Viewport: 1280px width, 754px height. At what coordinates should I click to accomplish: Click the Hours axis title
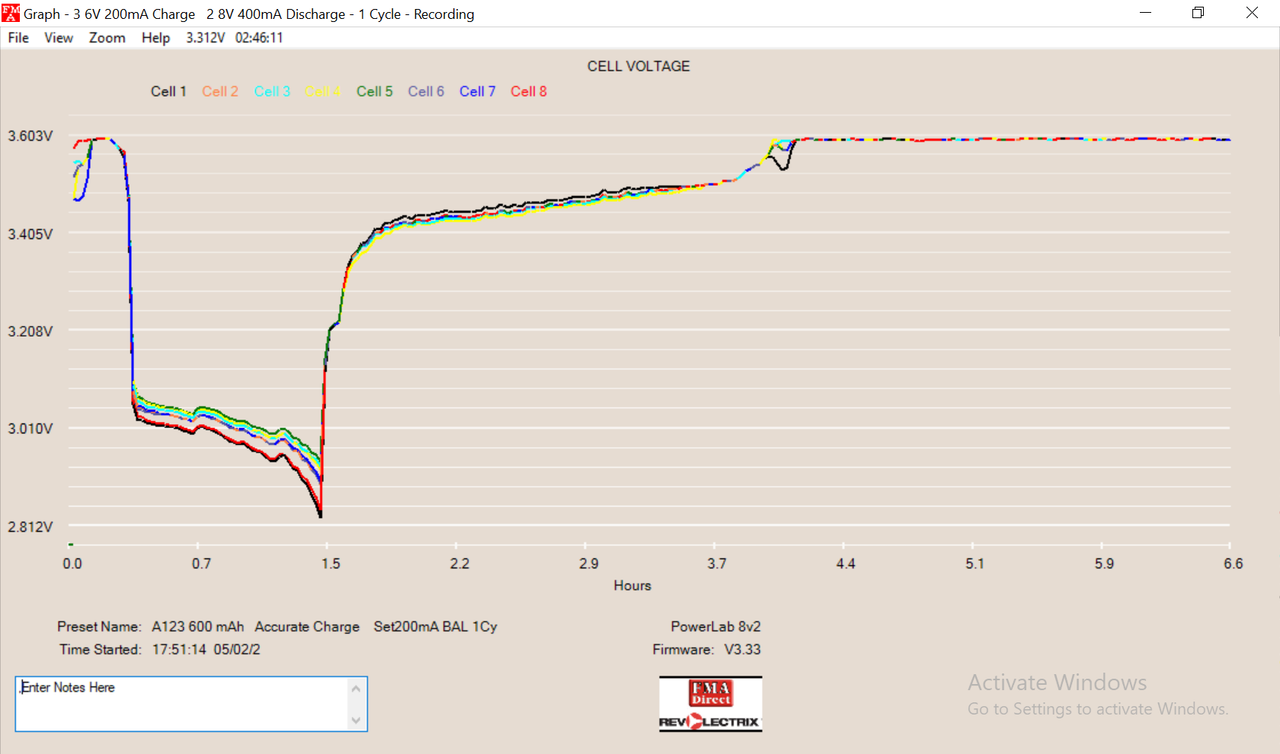(632, 586)
